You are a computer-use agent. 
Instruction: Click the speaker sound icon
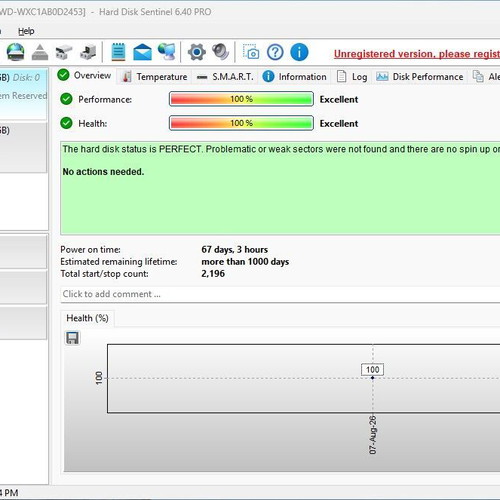221,52
